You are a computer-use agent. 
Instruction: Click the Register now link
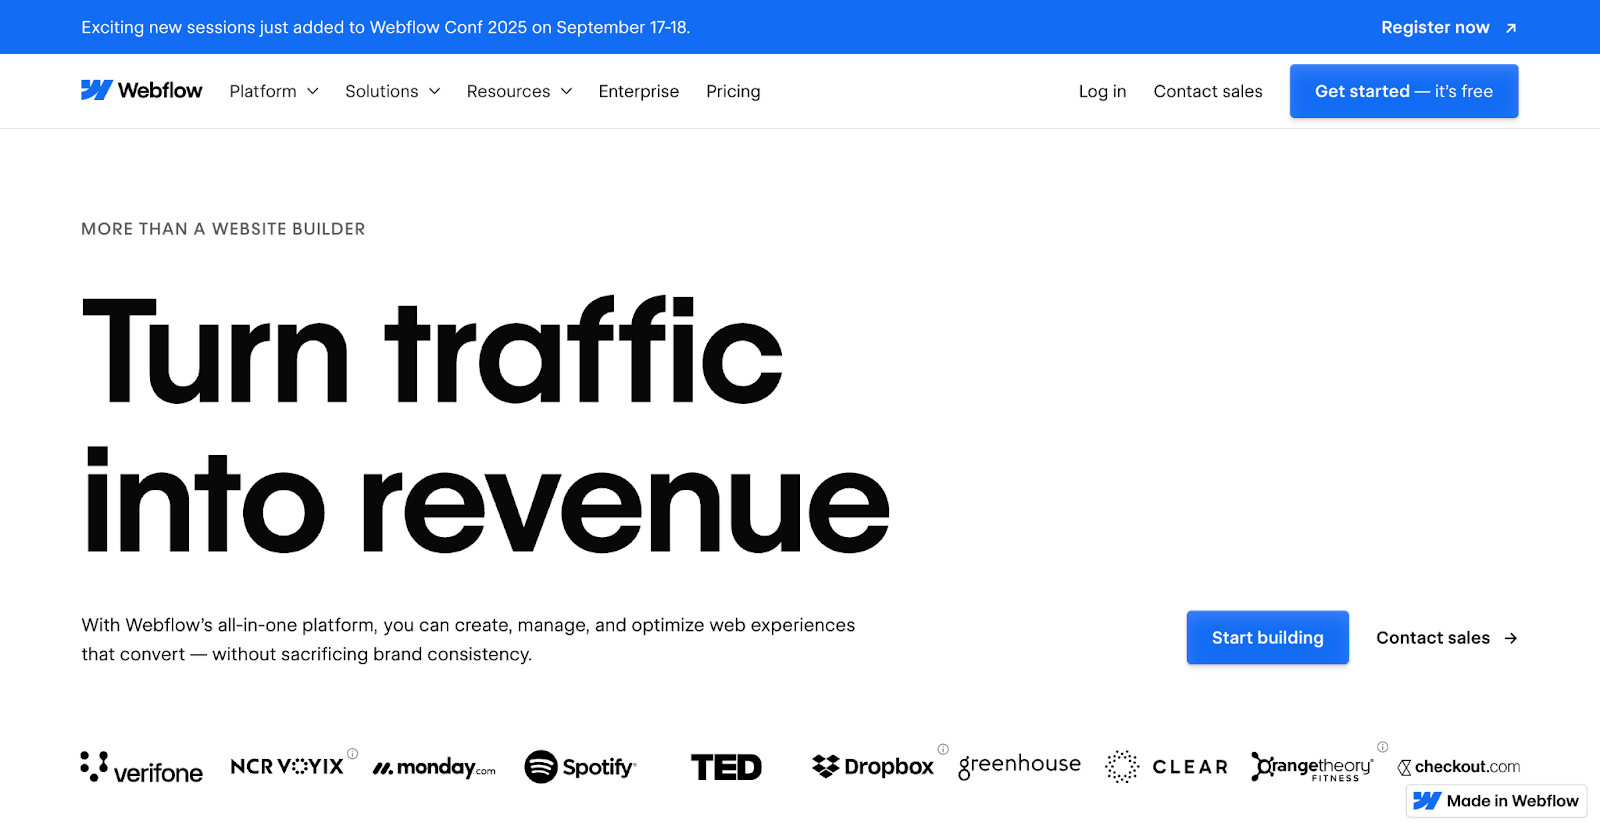pos(1449,28)
